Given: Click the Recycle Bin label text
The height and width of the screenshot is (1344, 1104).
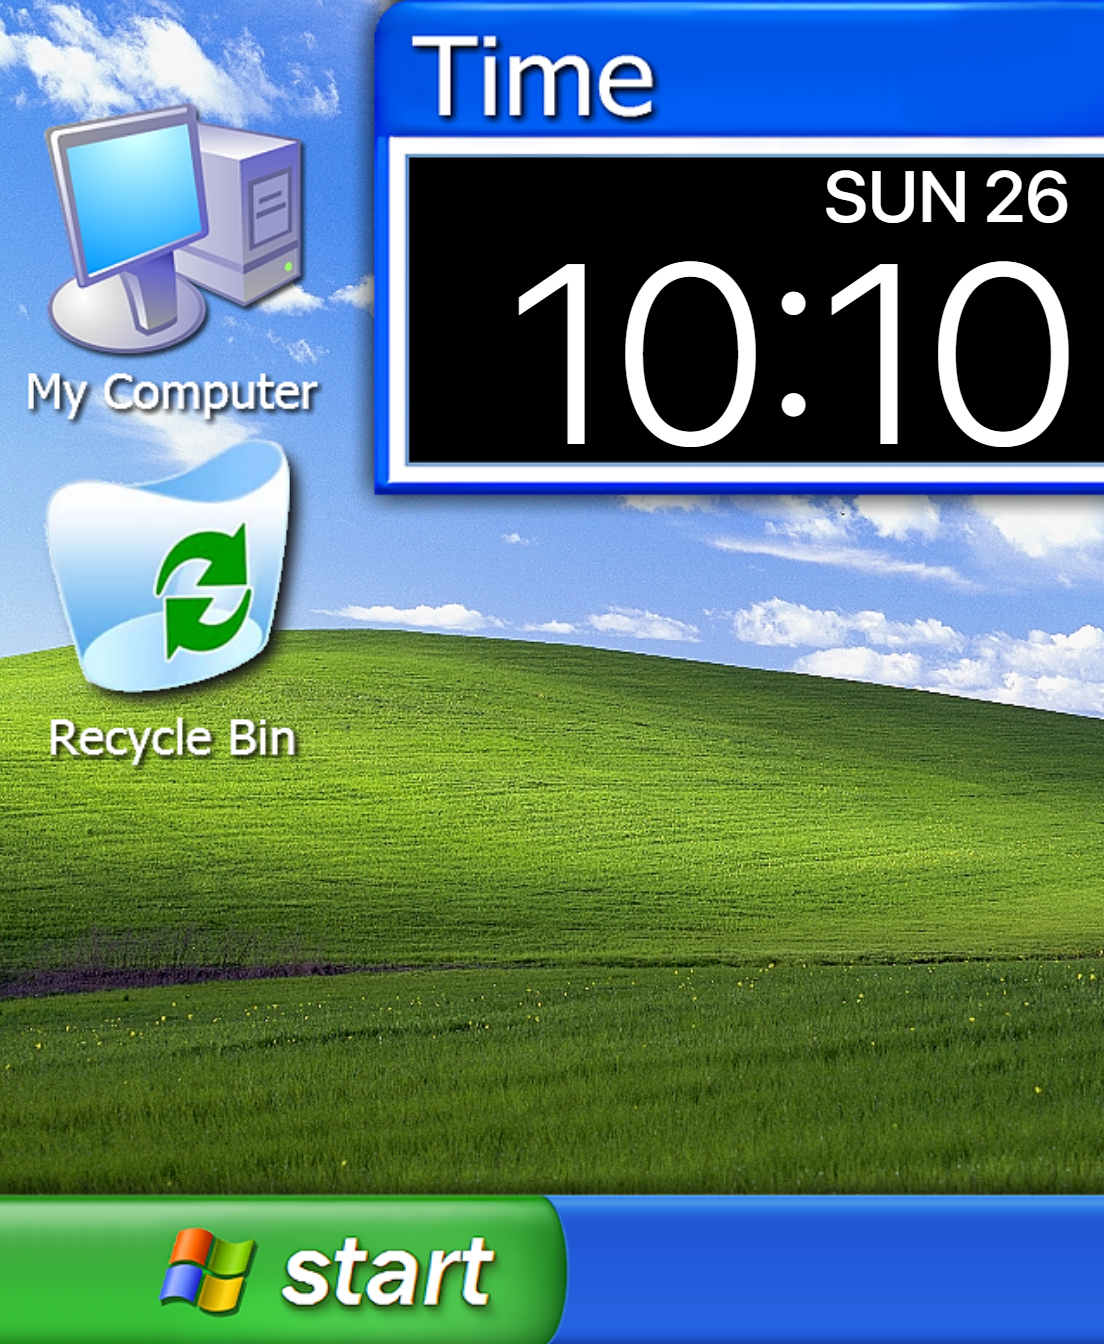Looking at the screenshot, I should tap(173, 739).
